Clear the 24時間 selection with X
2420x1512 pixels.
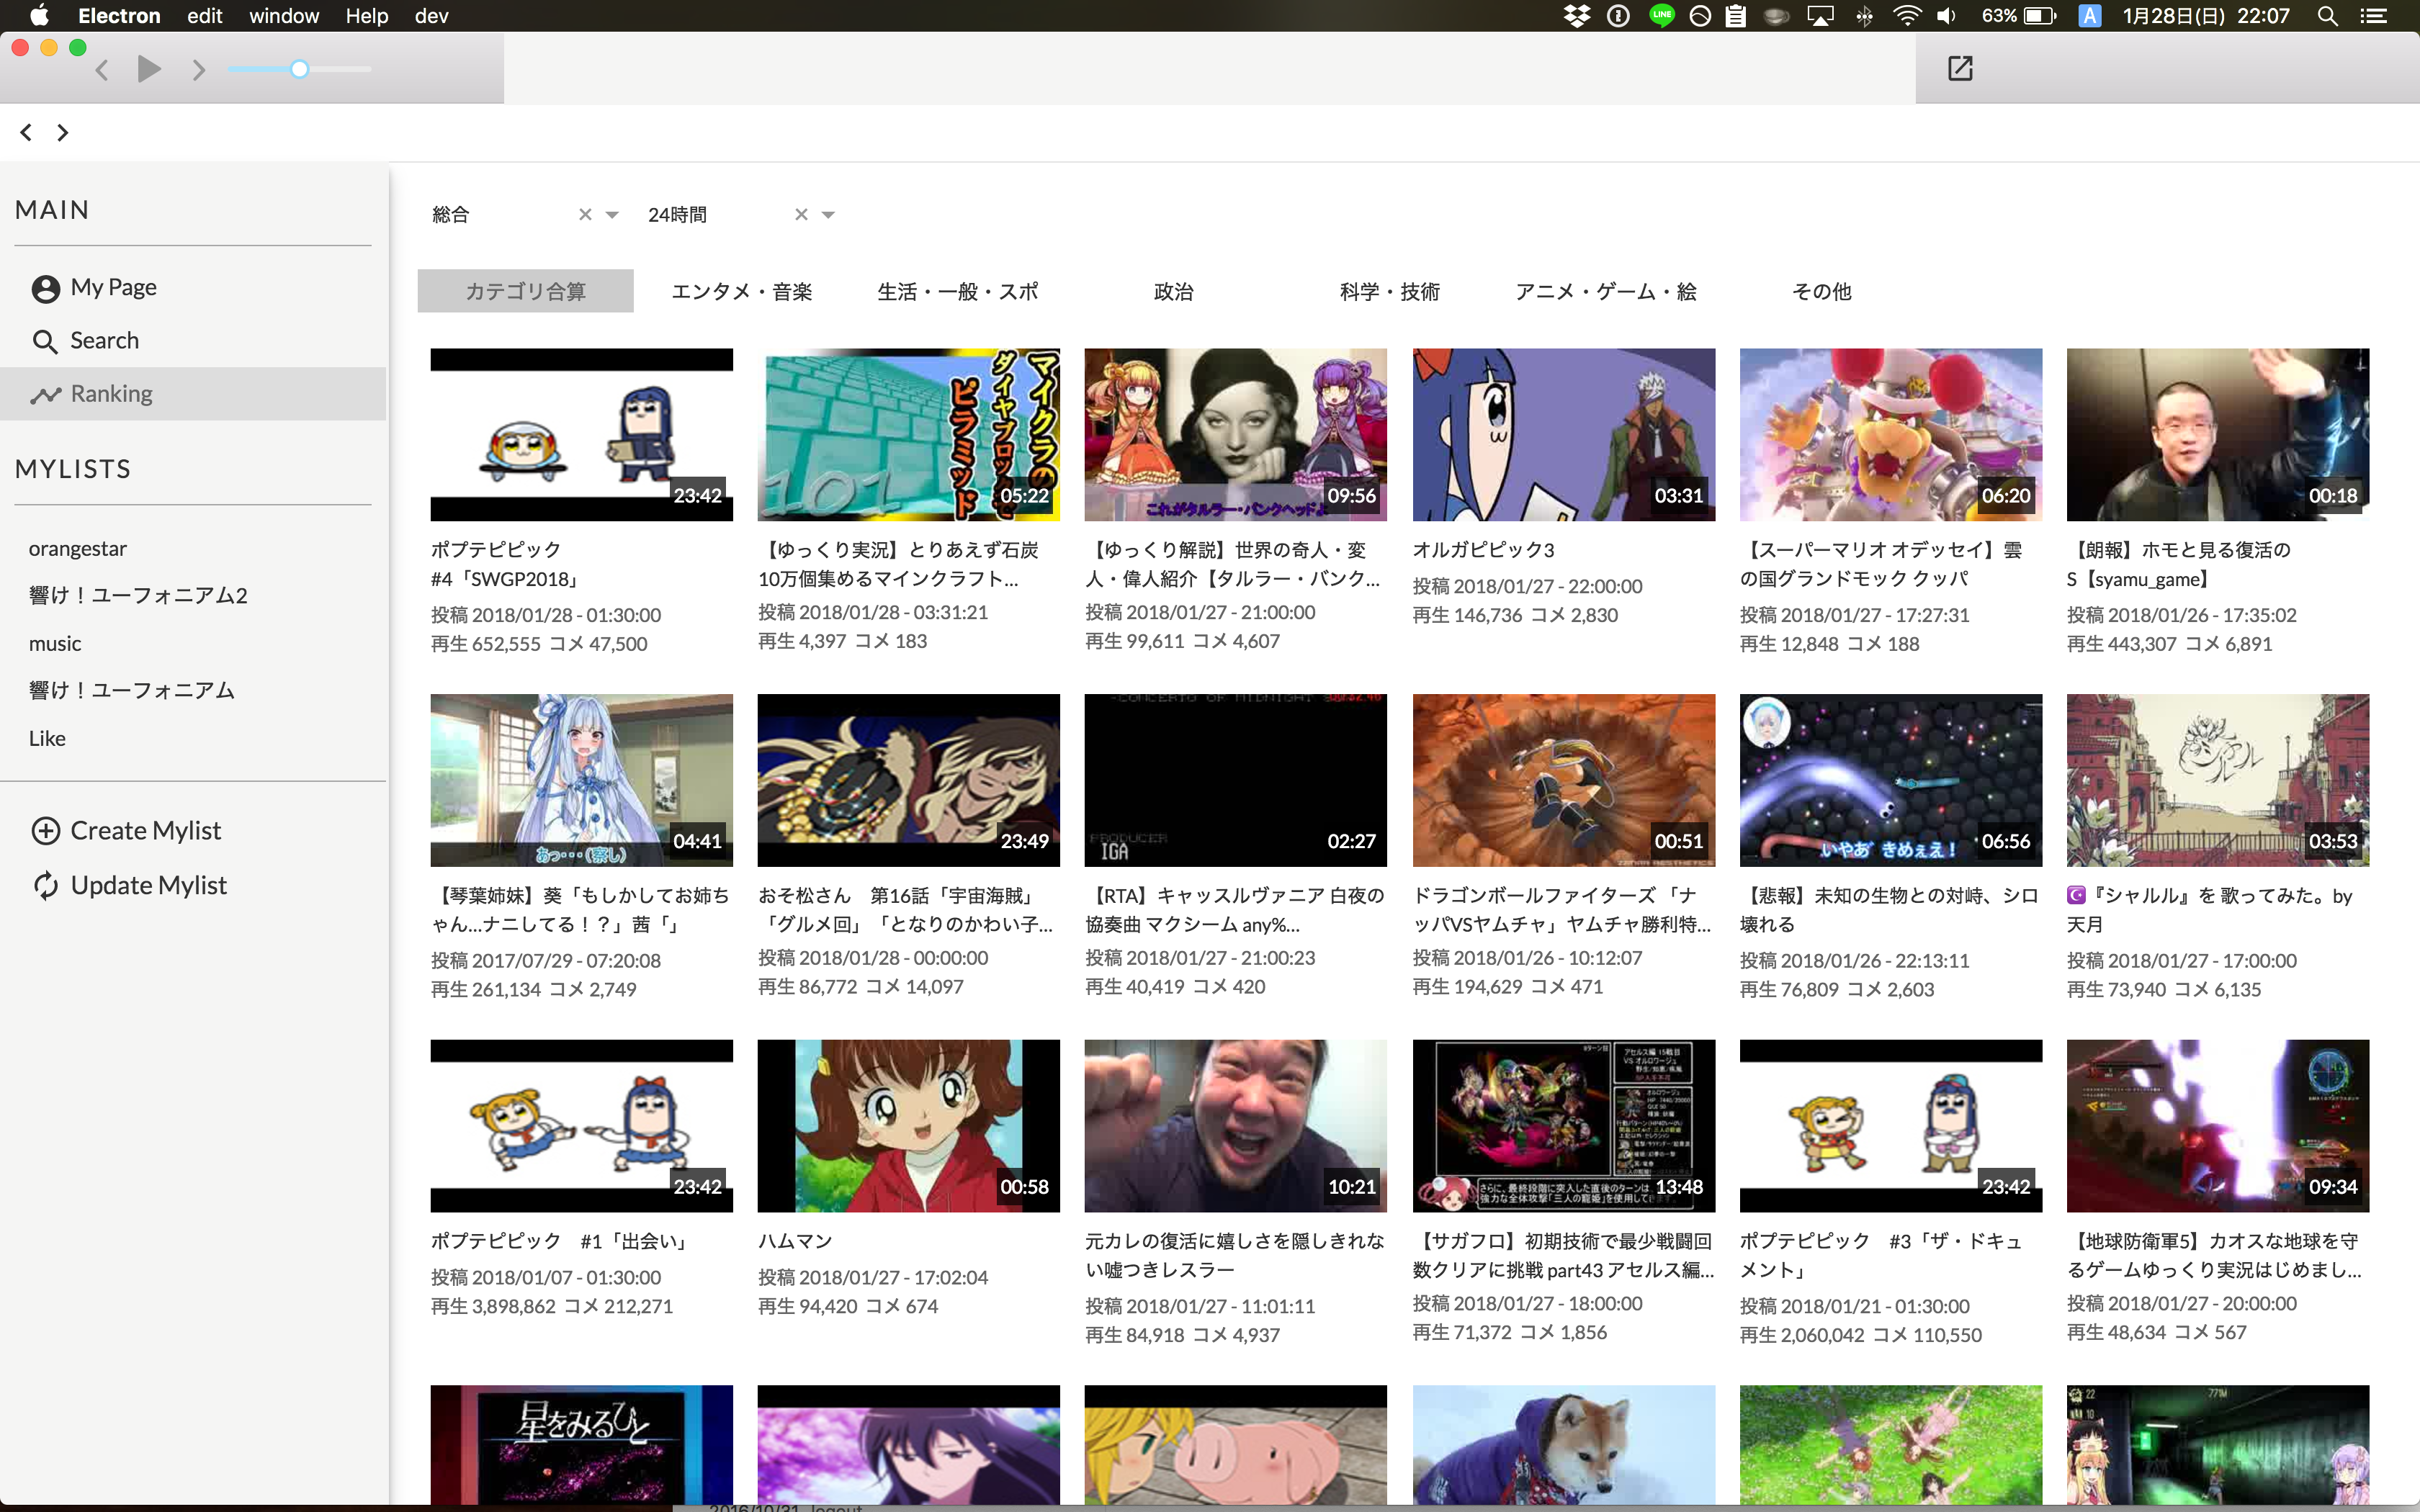click(801, 215)
